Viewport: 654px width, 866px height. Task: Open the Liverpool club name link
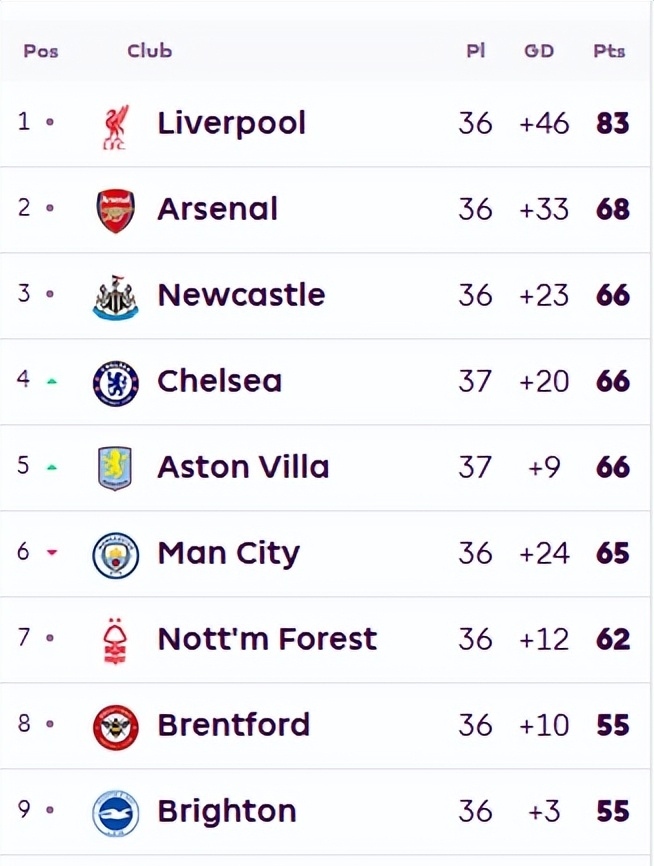coord(231,124)
